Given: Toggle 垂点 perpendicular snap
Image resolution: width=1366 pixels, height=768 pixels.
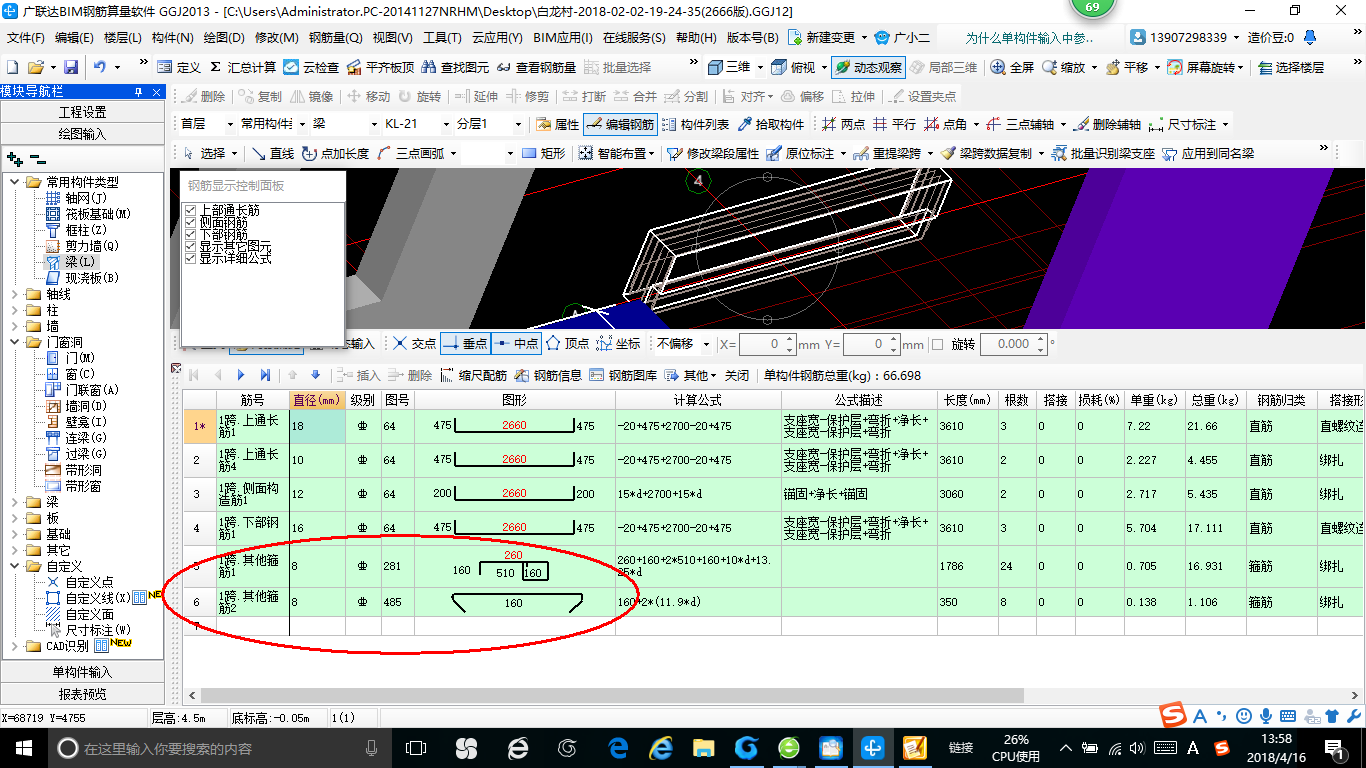Looking at the screenshot, I should (x=465, y=344).
